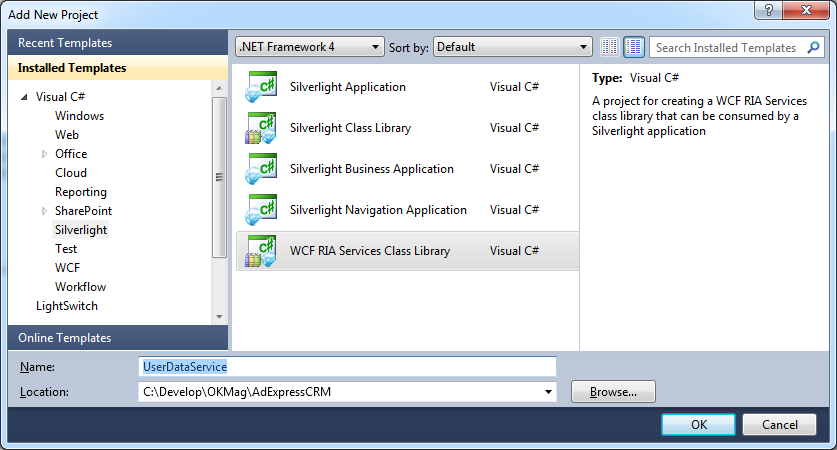The width and height of the screenshot is (837, 450).
Task: Select the Reporting template category
Action: coord(81,192)
